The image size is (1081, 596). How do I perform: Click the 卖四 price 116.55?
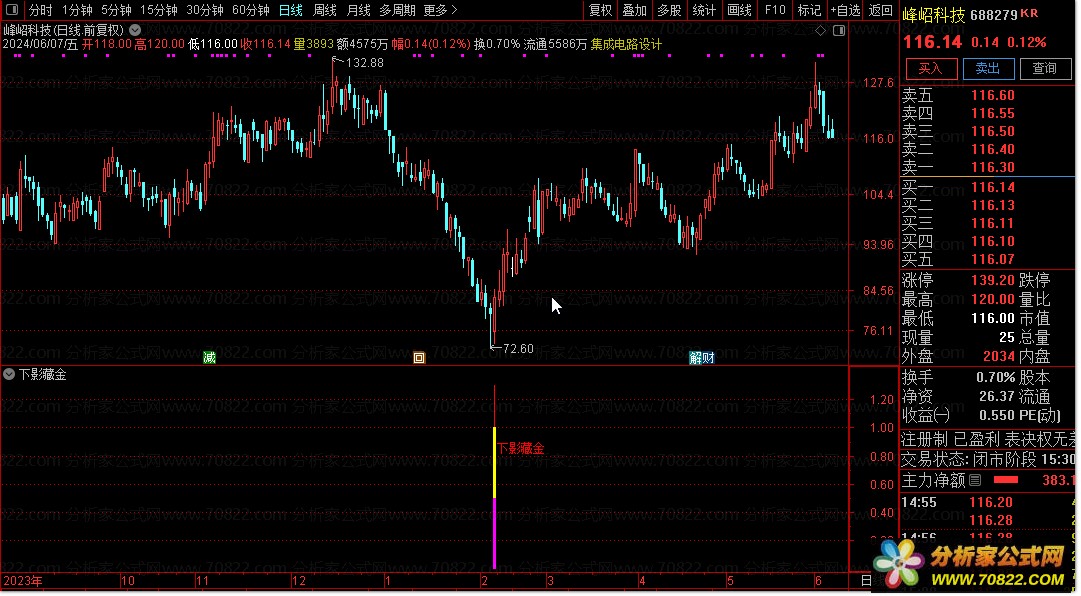993,114
